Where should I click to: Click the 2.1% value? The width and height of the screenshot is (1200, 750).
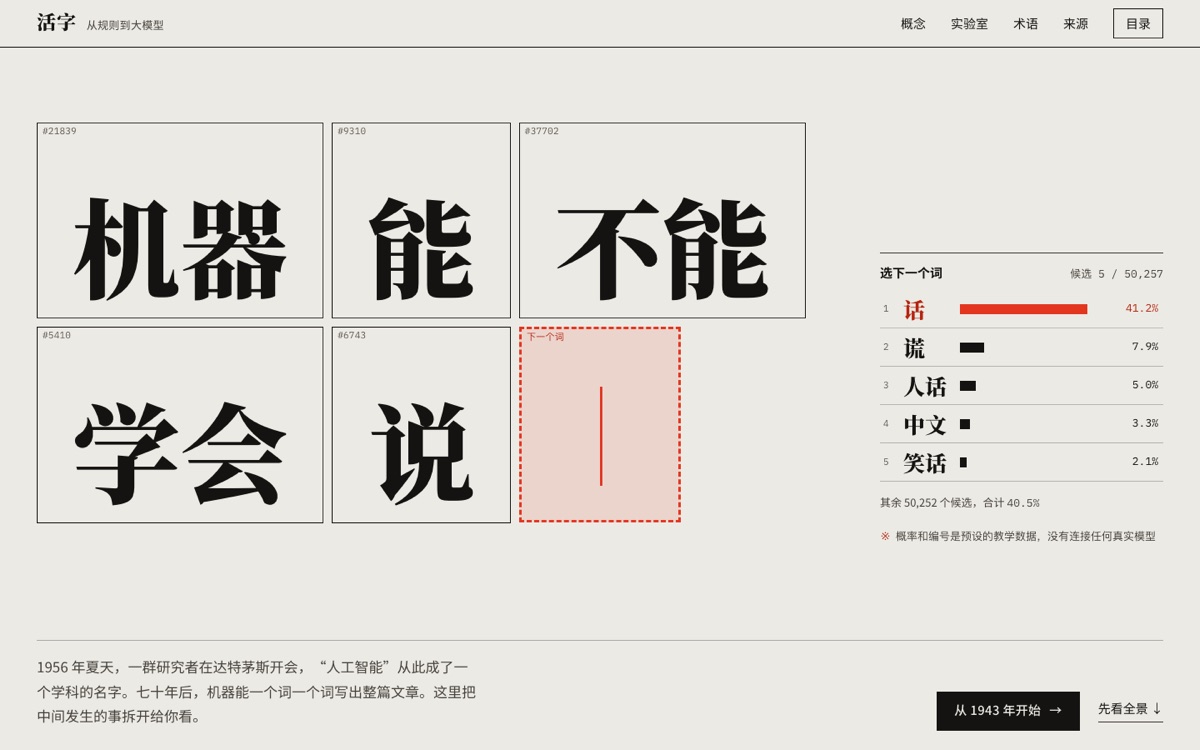point(1145,462)
